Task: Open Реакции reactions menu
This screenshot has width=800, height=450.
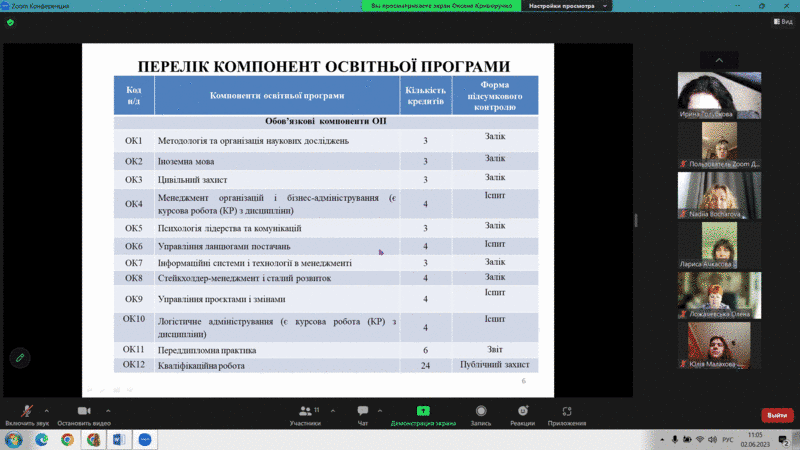Action: click(x=522, y=415)
